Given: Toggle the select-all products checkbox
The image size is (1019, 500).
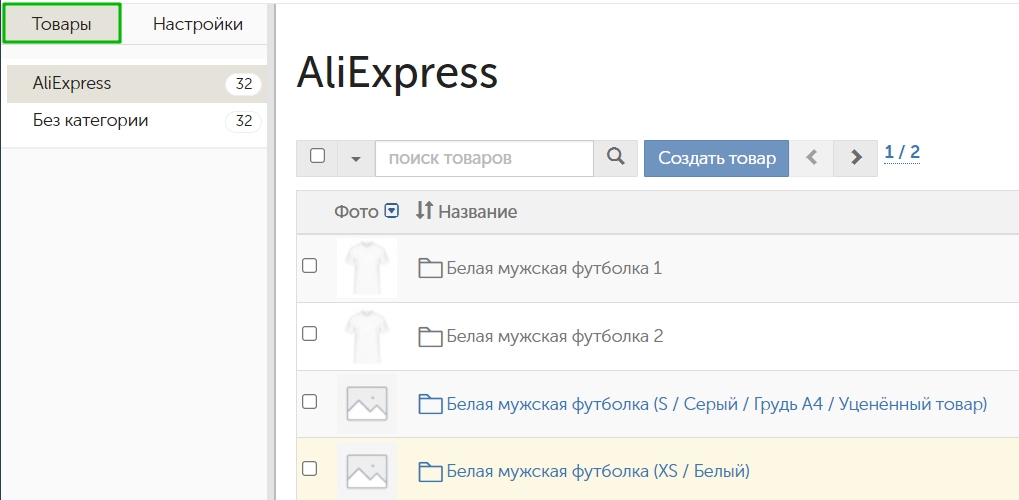Looking at the screenshot, I should click(x=317, y=156).
